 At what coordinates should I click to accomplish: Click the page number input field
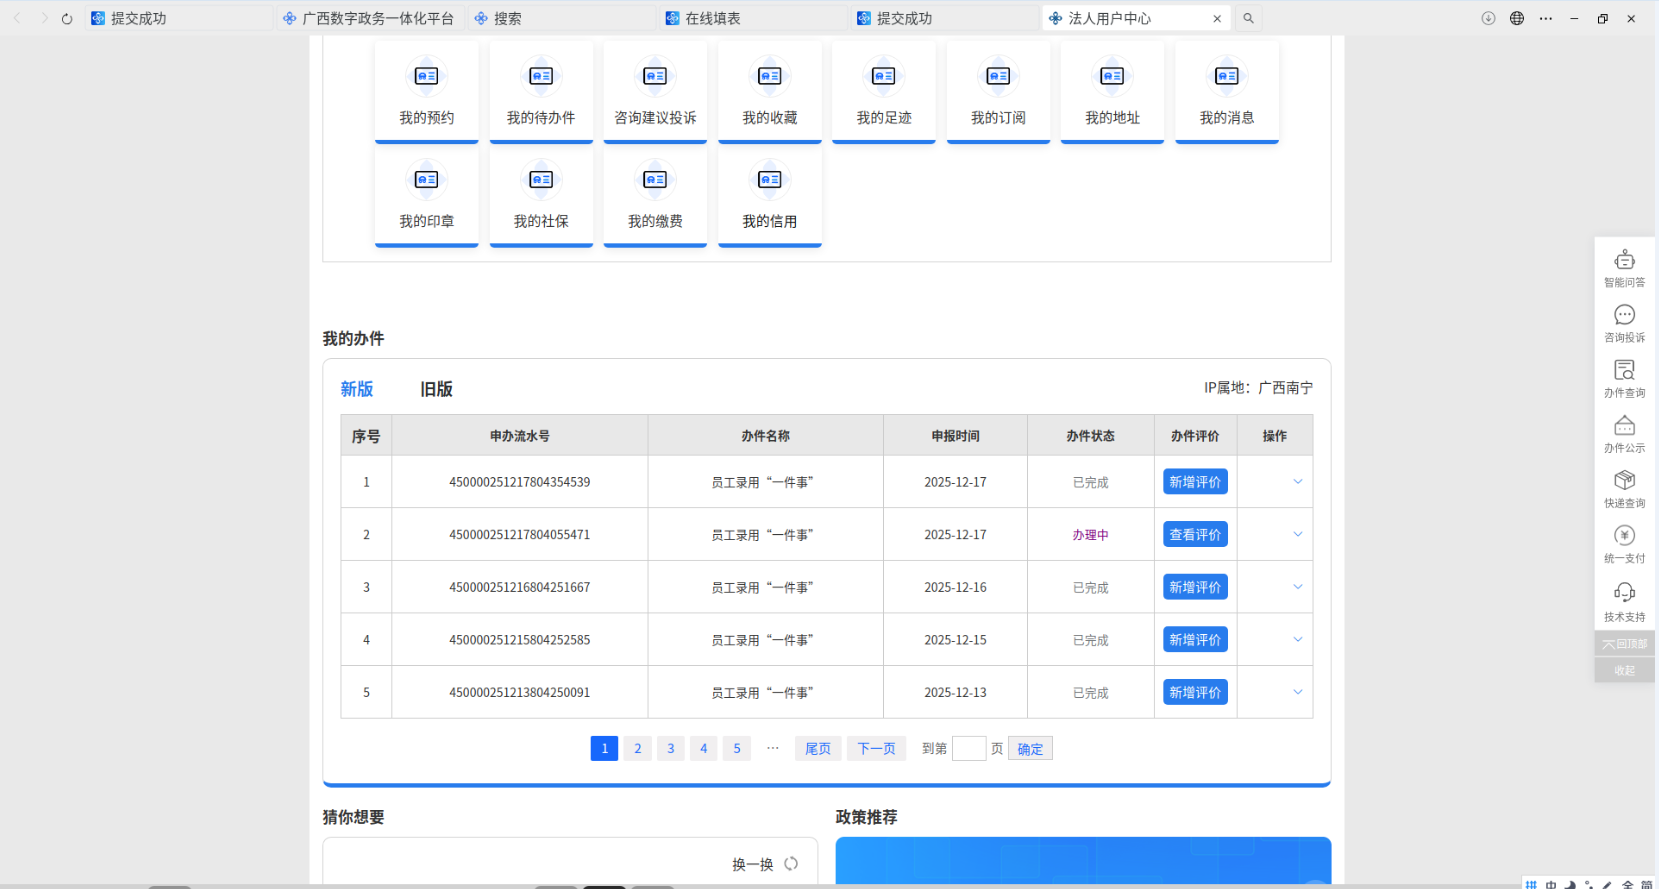coord(968,749)
